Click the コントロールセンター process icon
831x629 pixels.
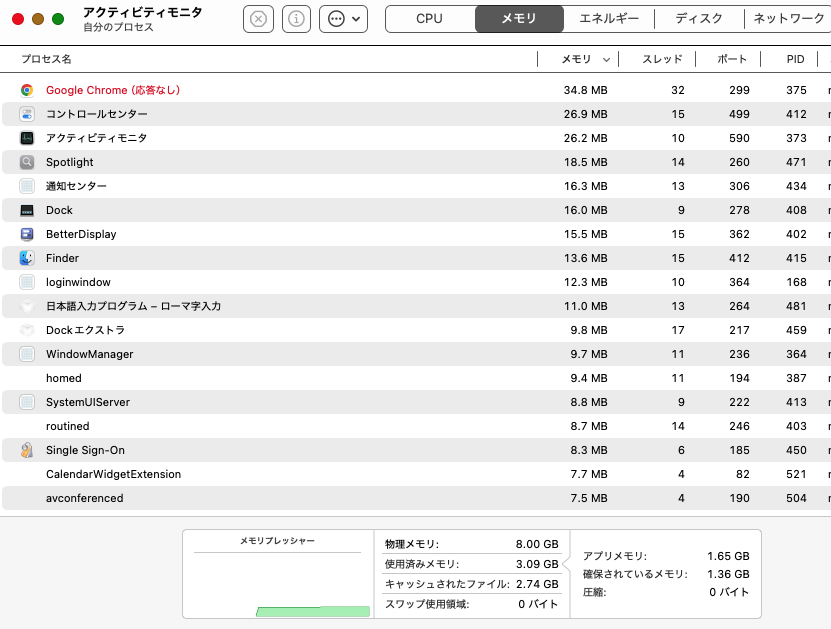(x=27, y=114)
